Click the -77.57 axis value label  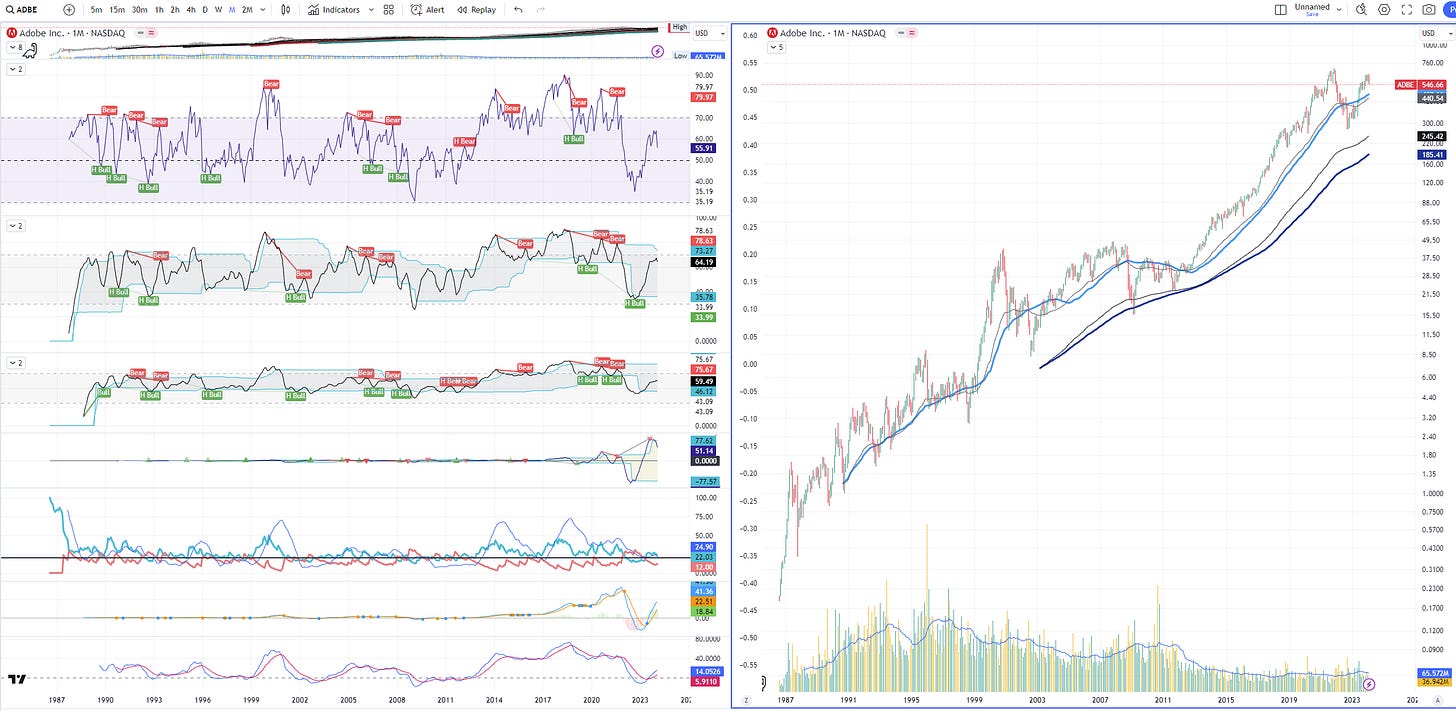703,481
